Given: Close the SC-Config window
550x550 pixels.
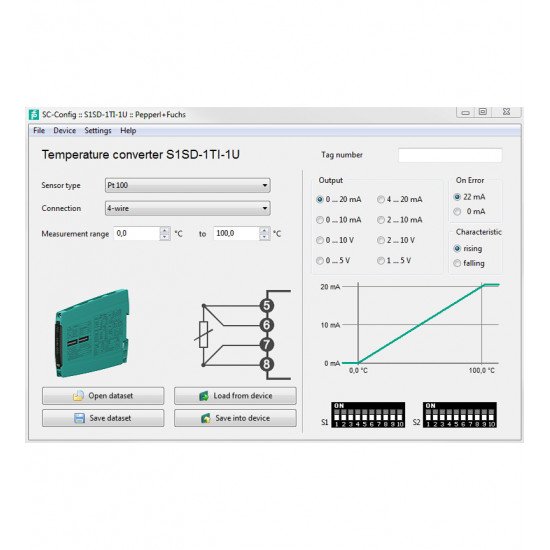Looking at the screenshot, I should tap(506, 112).
